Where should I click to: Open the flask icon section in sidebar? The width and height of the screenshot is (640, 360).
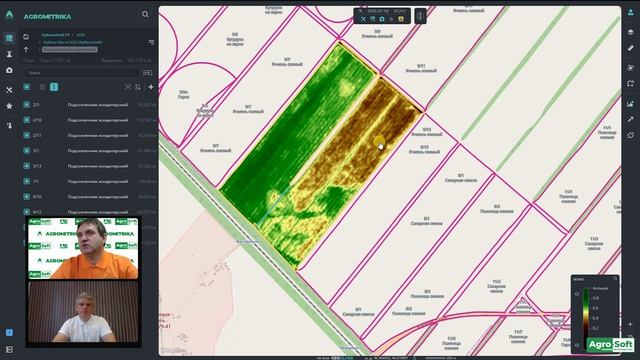click(x=9, y=54)
